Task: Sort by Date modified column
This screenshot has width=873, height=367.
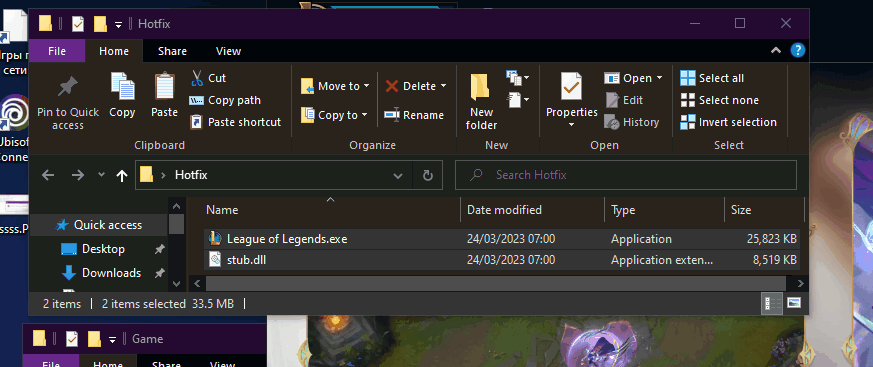Action: 533,210
